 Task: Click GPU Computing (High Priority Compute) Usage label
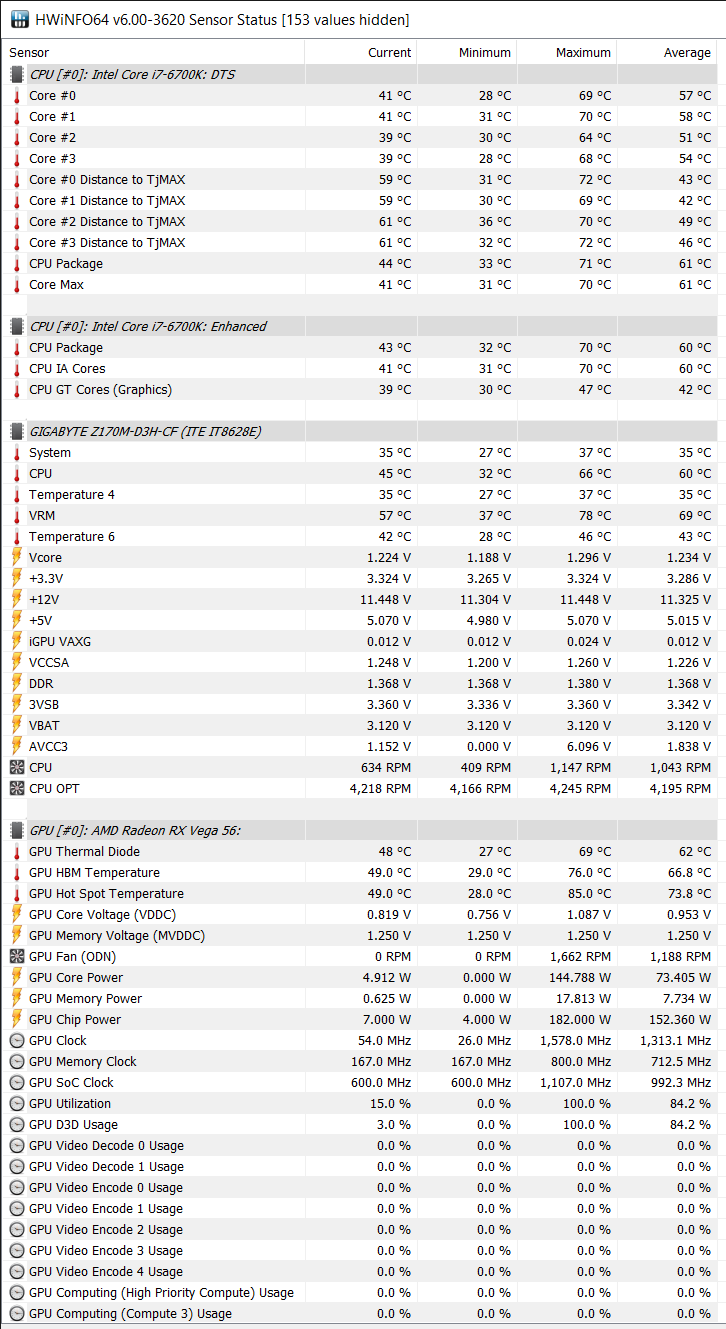pyautogui.click(x=162, y=1292)
